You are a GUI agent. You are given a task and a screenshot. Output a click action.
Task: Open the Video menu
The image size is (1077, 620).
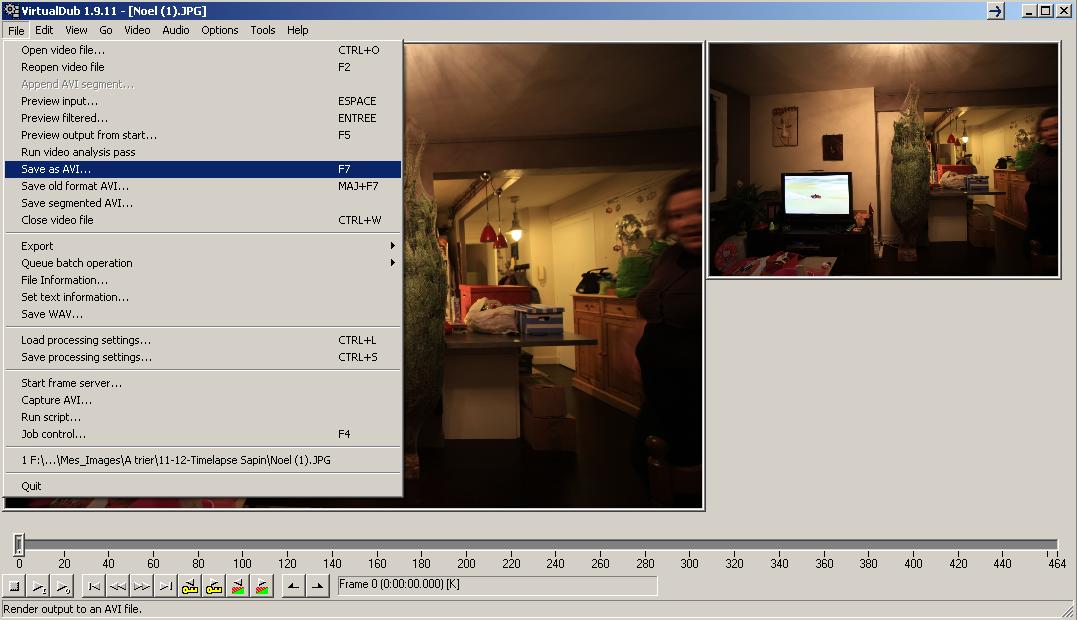pos(137,30)
